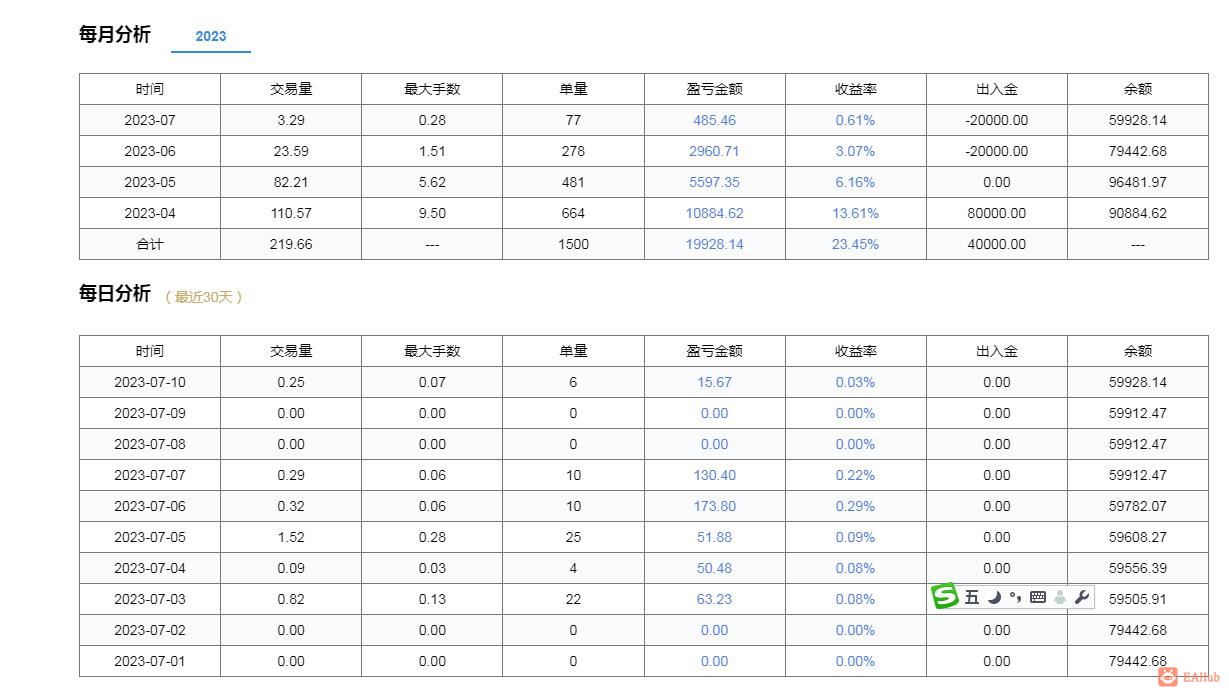This screenshot has width=1229, height=692.
Task: Click the 0.09% daily return link
Action: 855,537
